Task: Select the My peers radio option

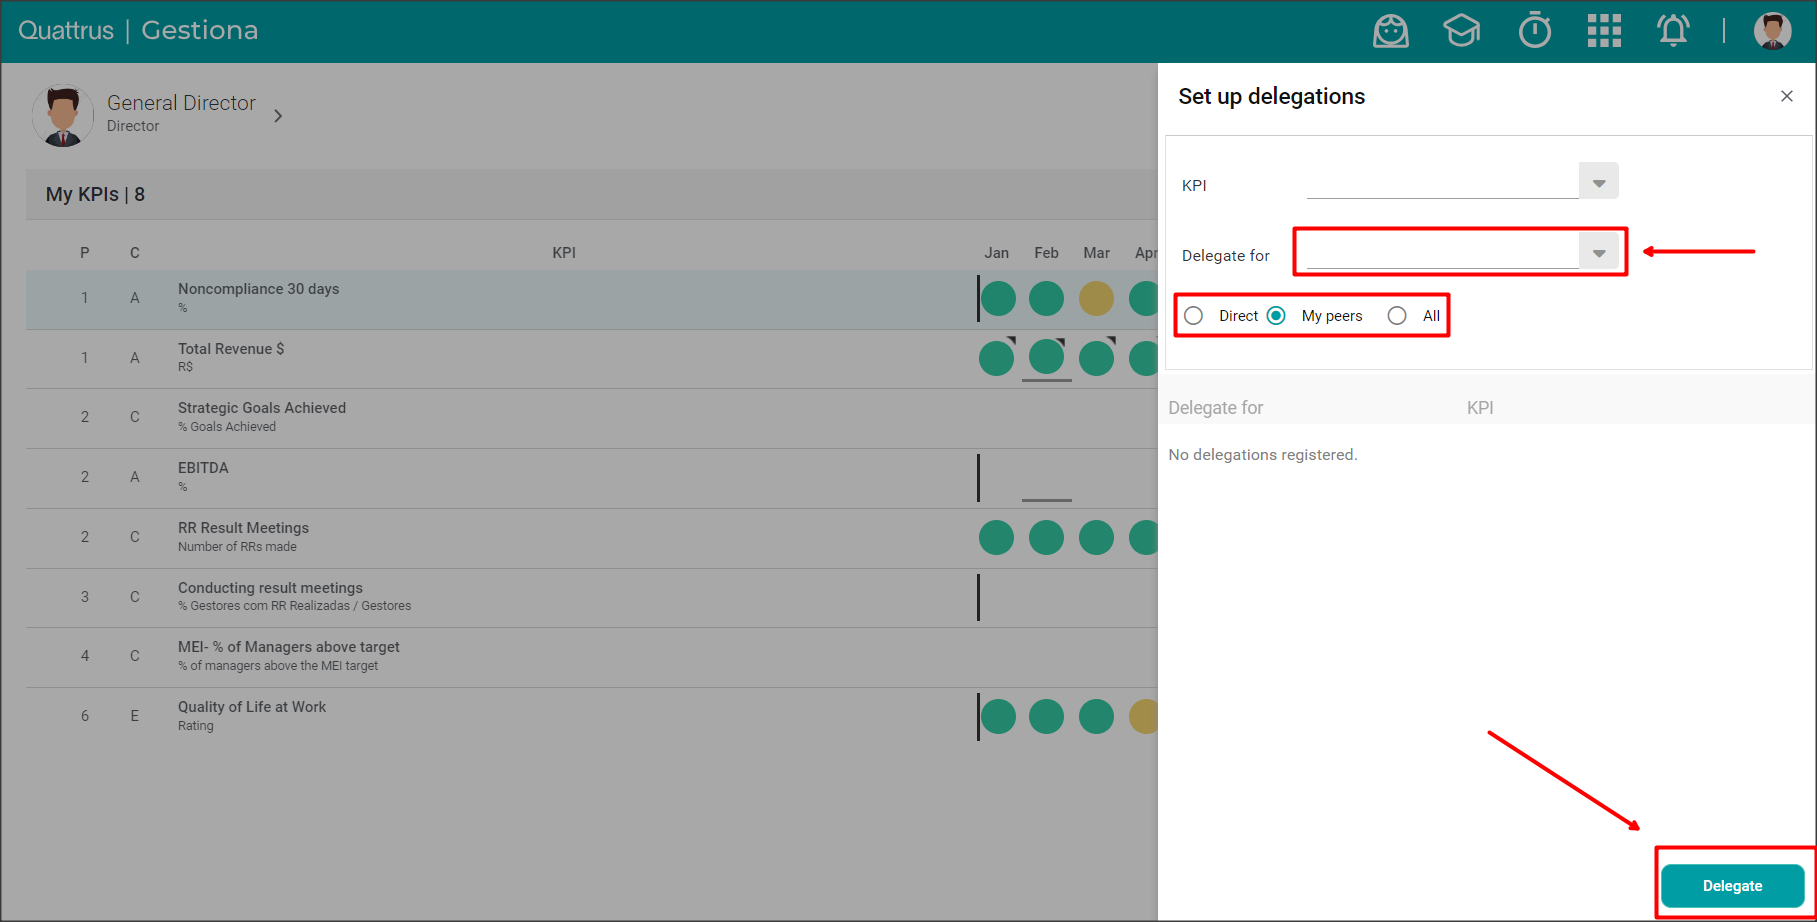Action: pyautogui.click(x=1277, y=316)
